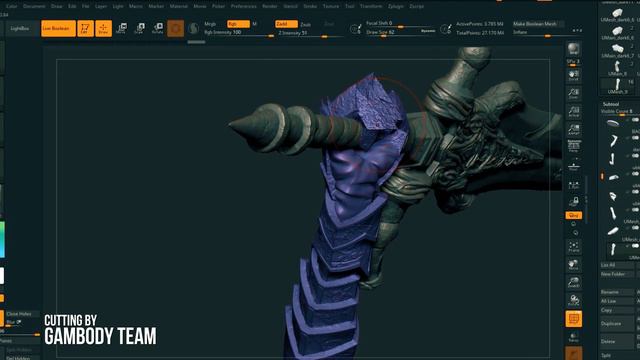
Task: Select the Zoom canvas icon
Action: tap(573, 93)
